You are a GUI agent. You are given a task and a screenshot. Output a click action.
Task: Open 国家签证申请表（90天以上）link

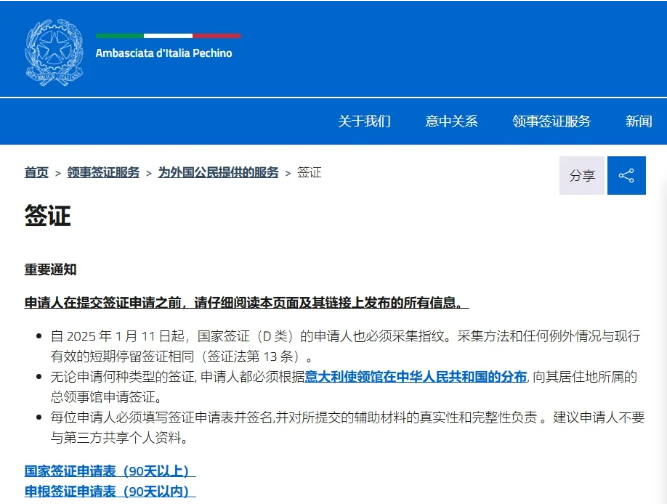(x=110, y=471)
